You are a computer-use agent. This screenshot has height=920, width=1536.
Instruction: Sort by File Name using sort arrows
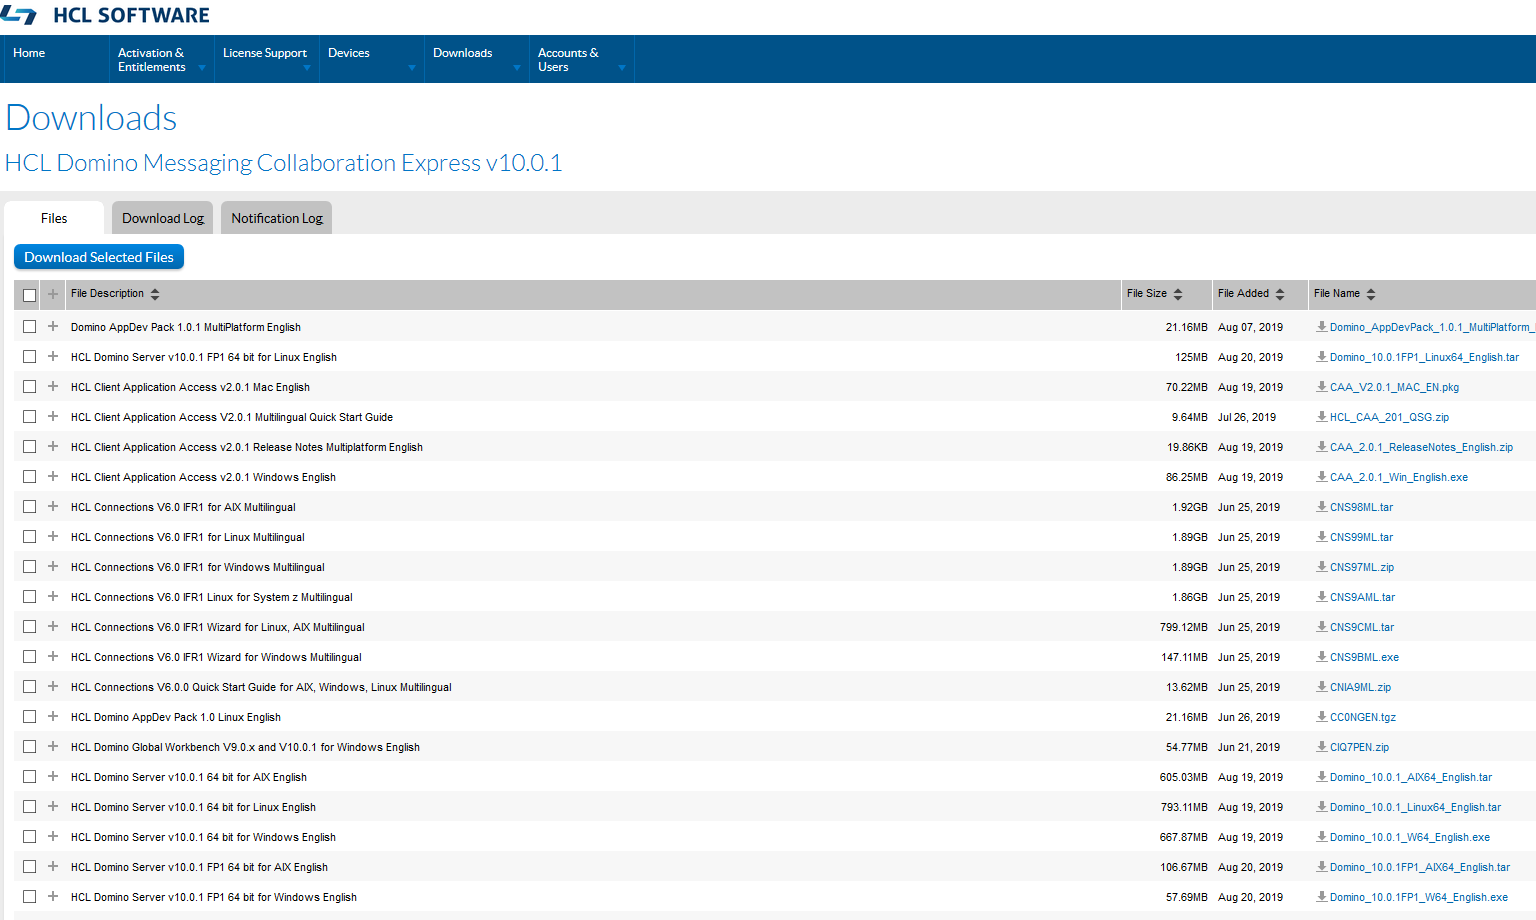pos(1371,294)
